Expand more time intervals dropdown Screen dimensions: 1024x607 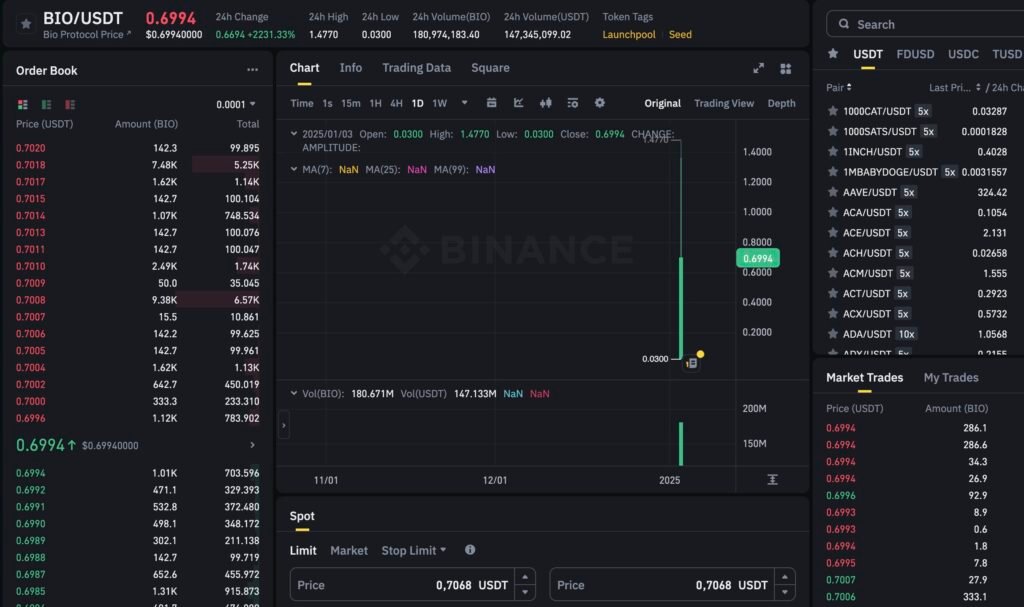tap(464, 103)
